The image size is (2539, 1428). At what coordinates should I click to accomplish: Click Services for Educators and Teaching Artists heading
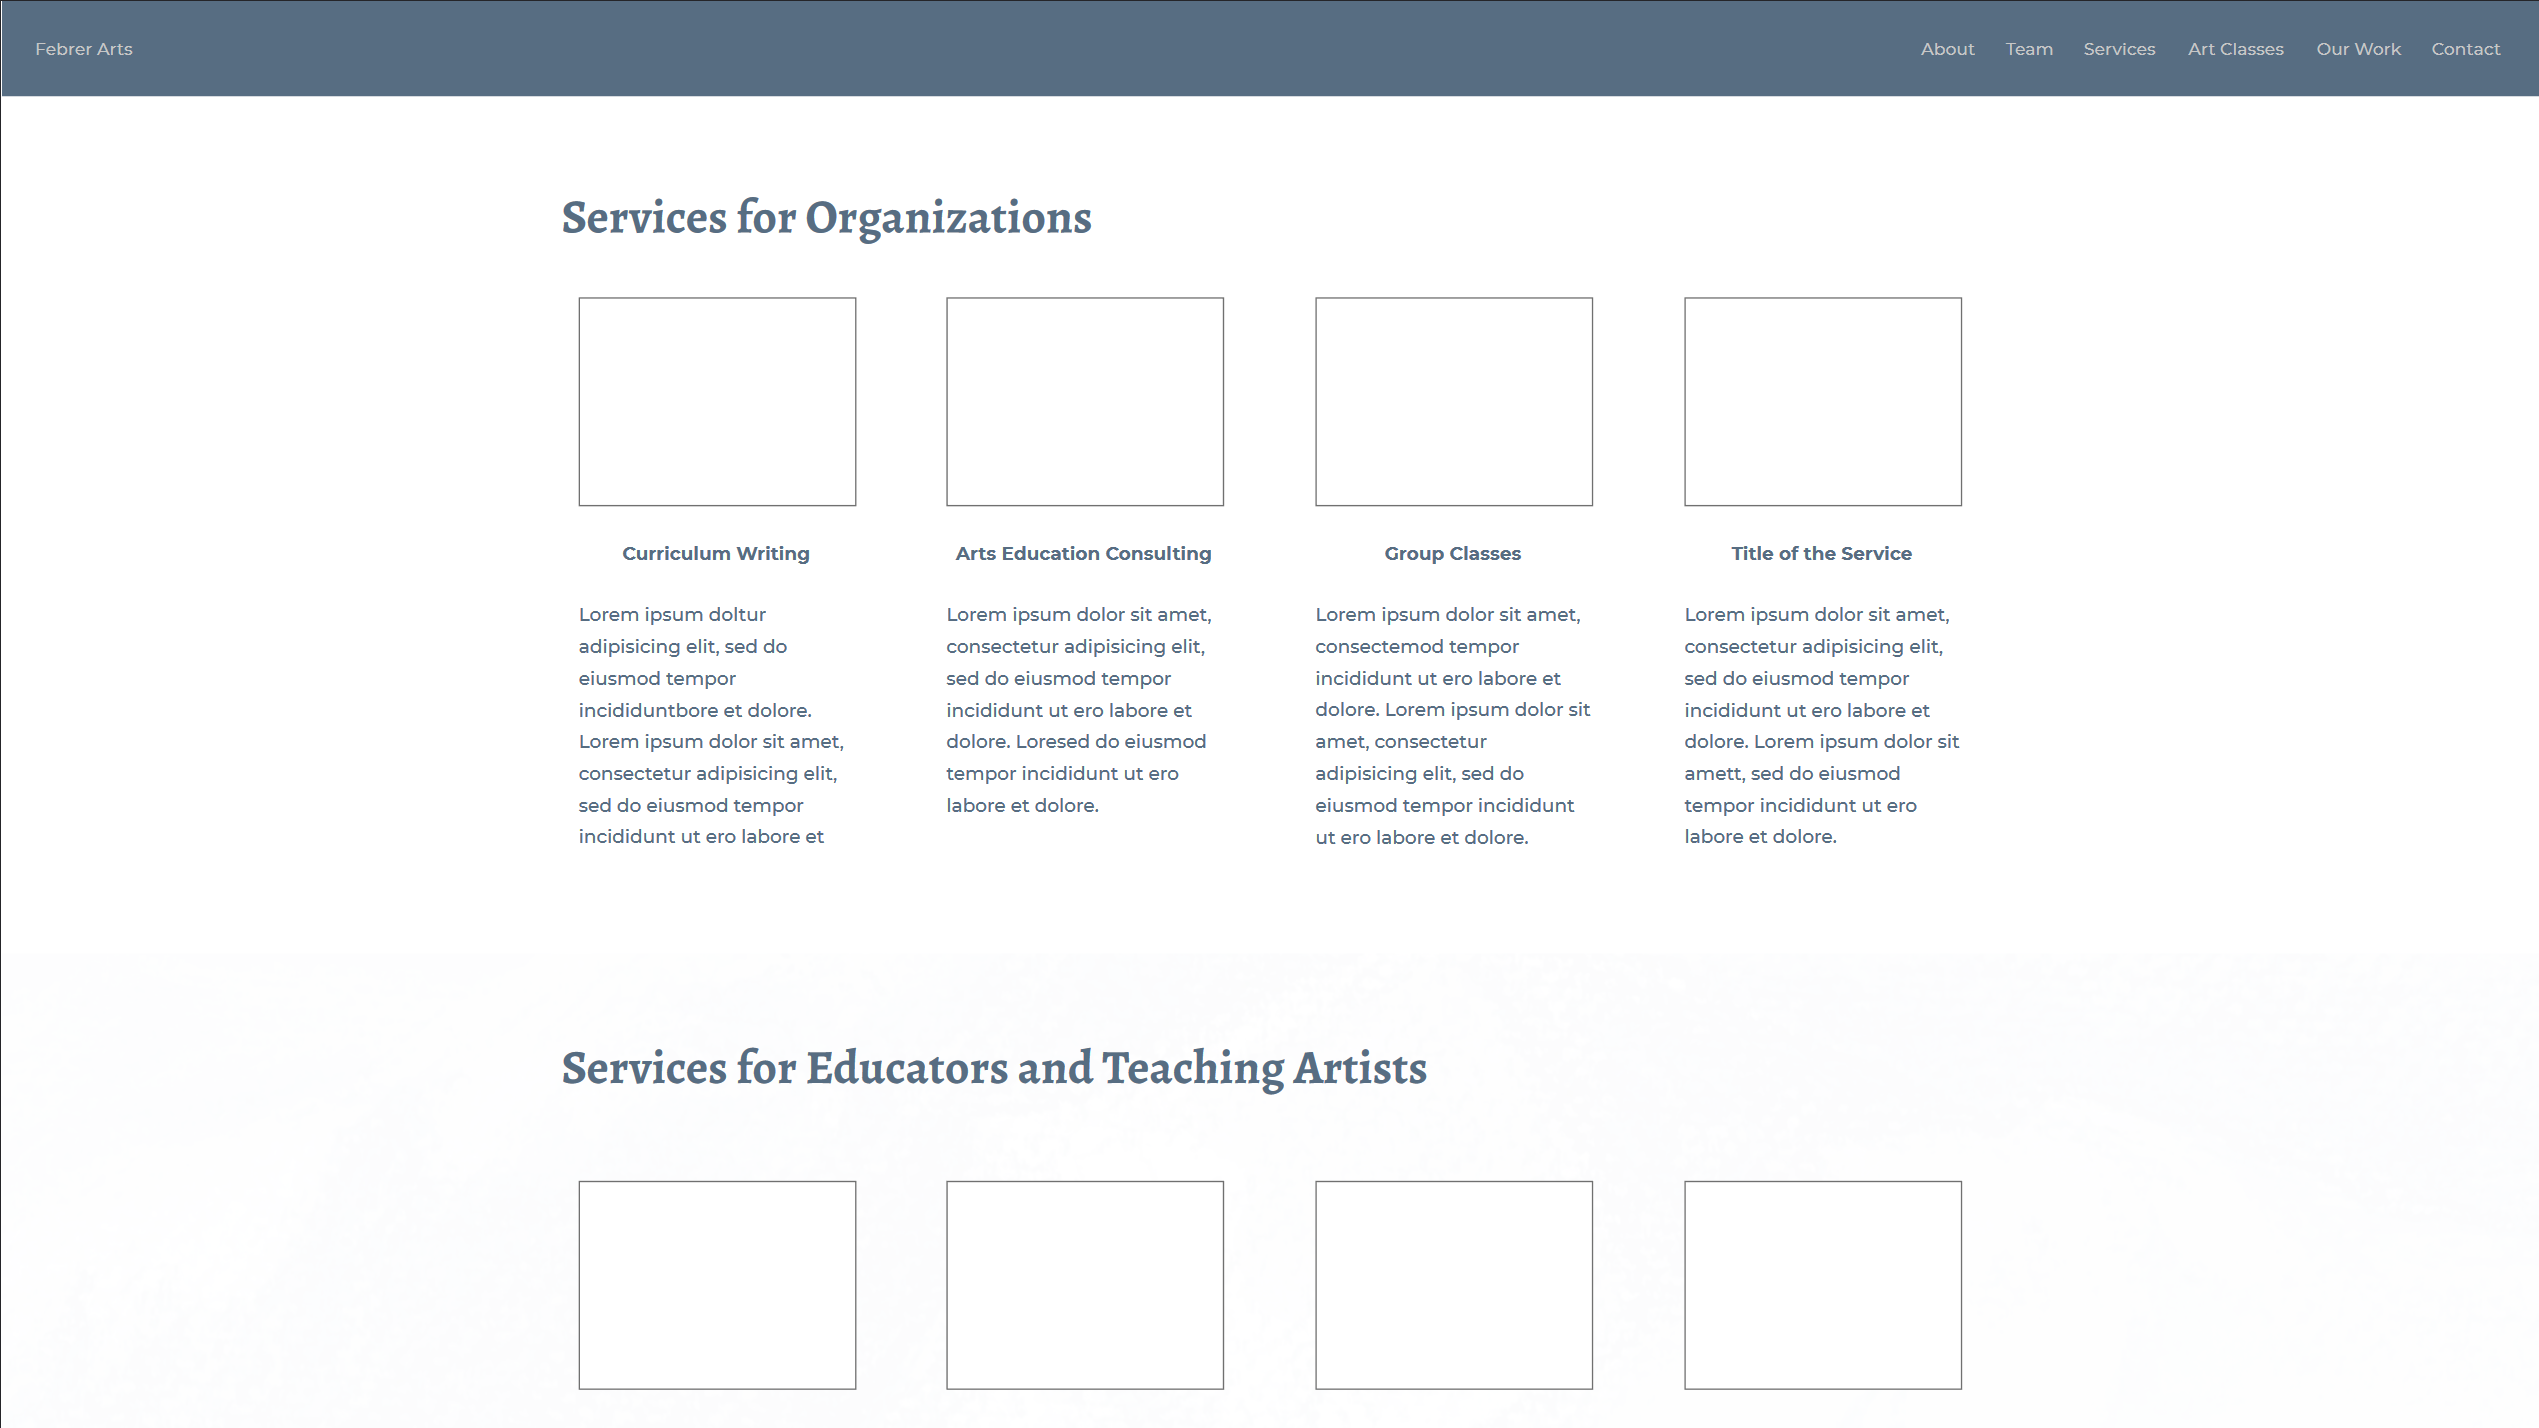(x=994, y=1068)
